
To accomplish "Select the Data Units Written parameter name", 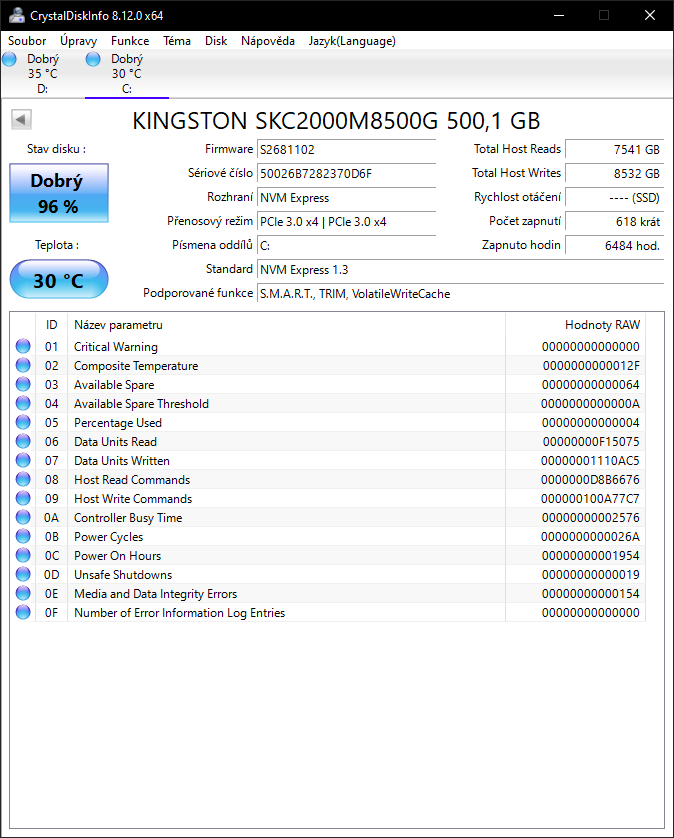I will pos(122,461).
